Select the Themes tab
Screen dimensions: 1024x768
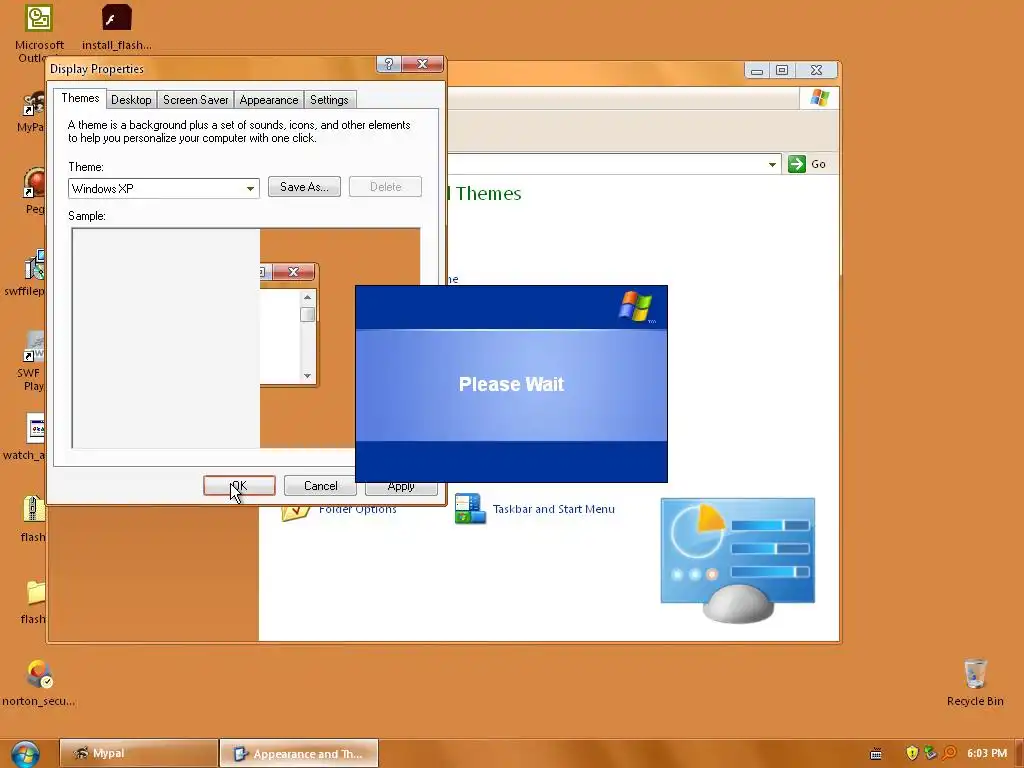80,98
